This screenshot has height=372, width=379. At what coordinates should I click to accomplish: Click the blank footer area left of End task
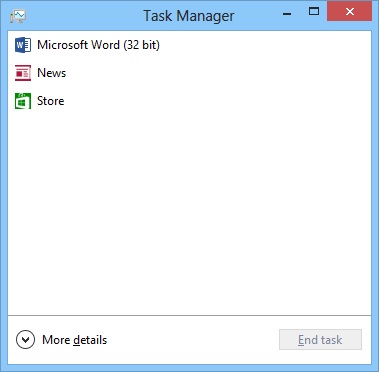point(193,340)
